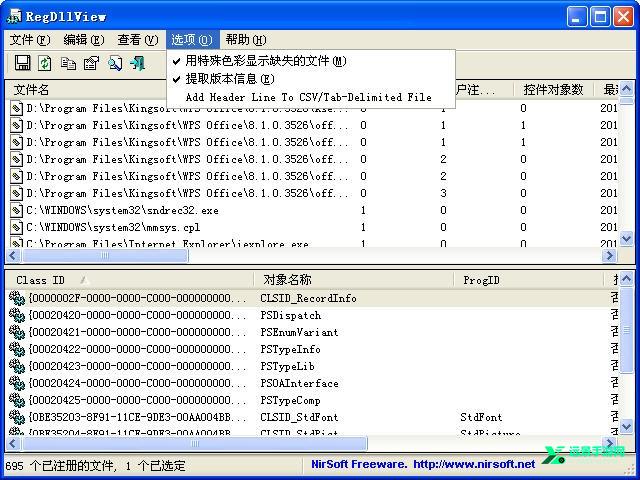Click the lower list's scroll left arrow
This screenshot has width=640, height=480.
click(12, 443)
